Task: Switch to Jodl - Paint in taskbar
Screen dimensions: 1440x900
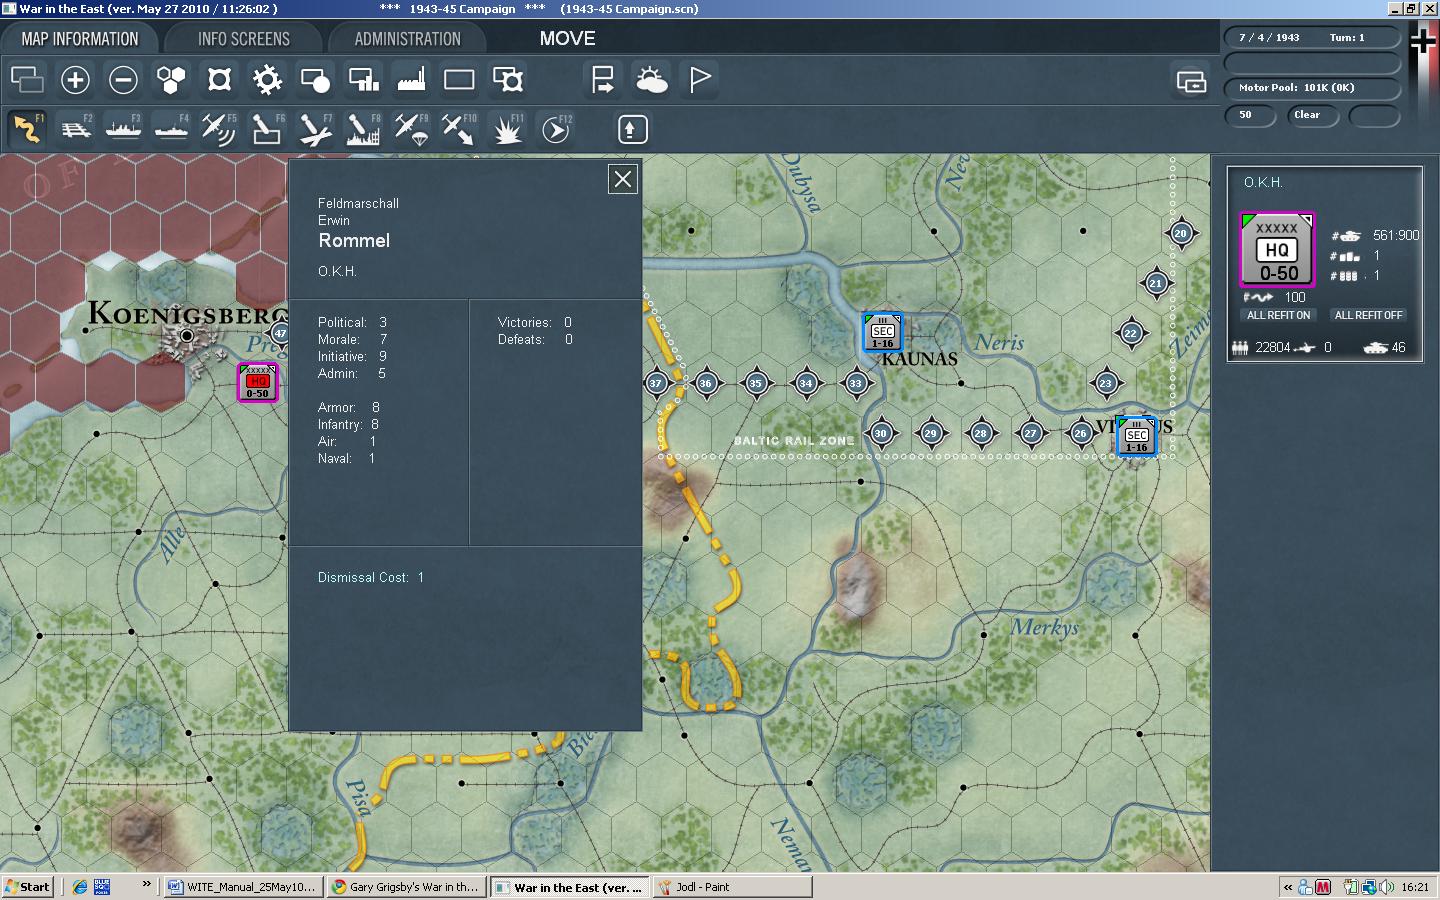Action: tap(733, 887)
